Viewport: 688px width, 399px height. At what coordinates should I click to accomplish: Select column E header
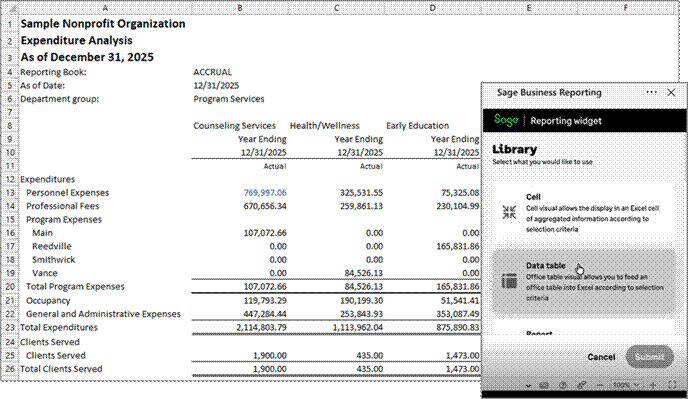529,8
